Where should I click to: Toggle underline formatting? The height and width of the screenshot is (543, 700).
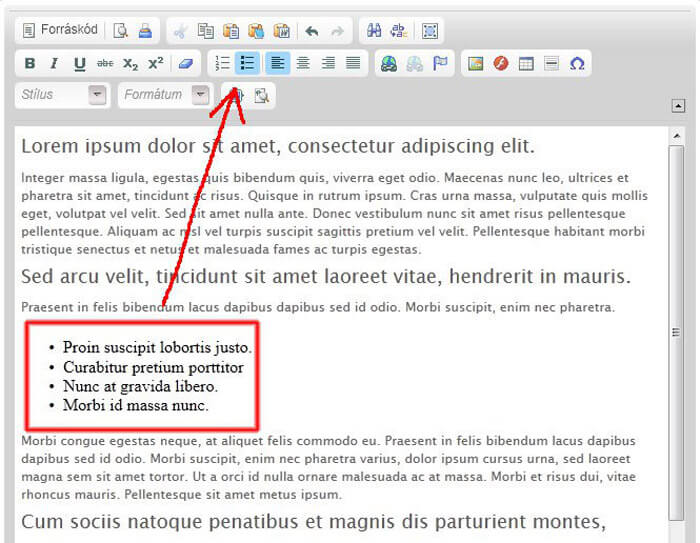click(x=80, y=63)
